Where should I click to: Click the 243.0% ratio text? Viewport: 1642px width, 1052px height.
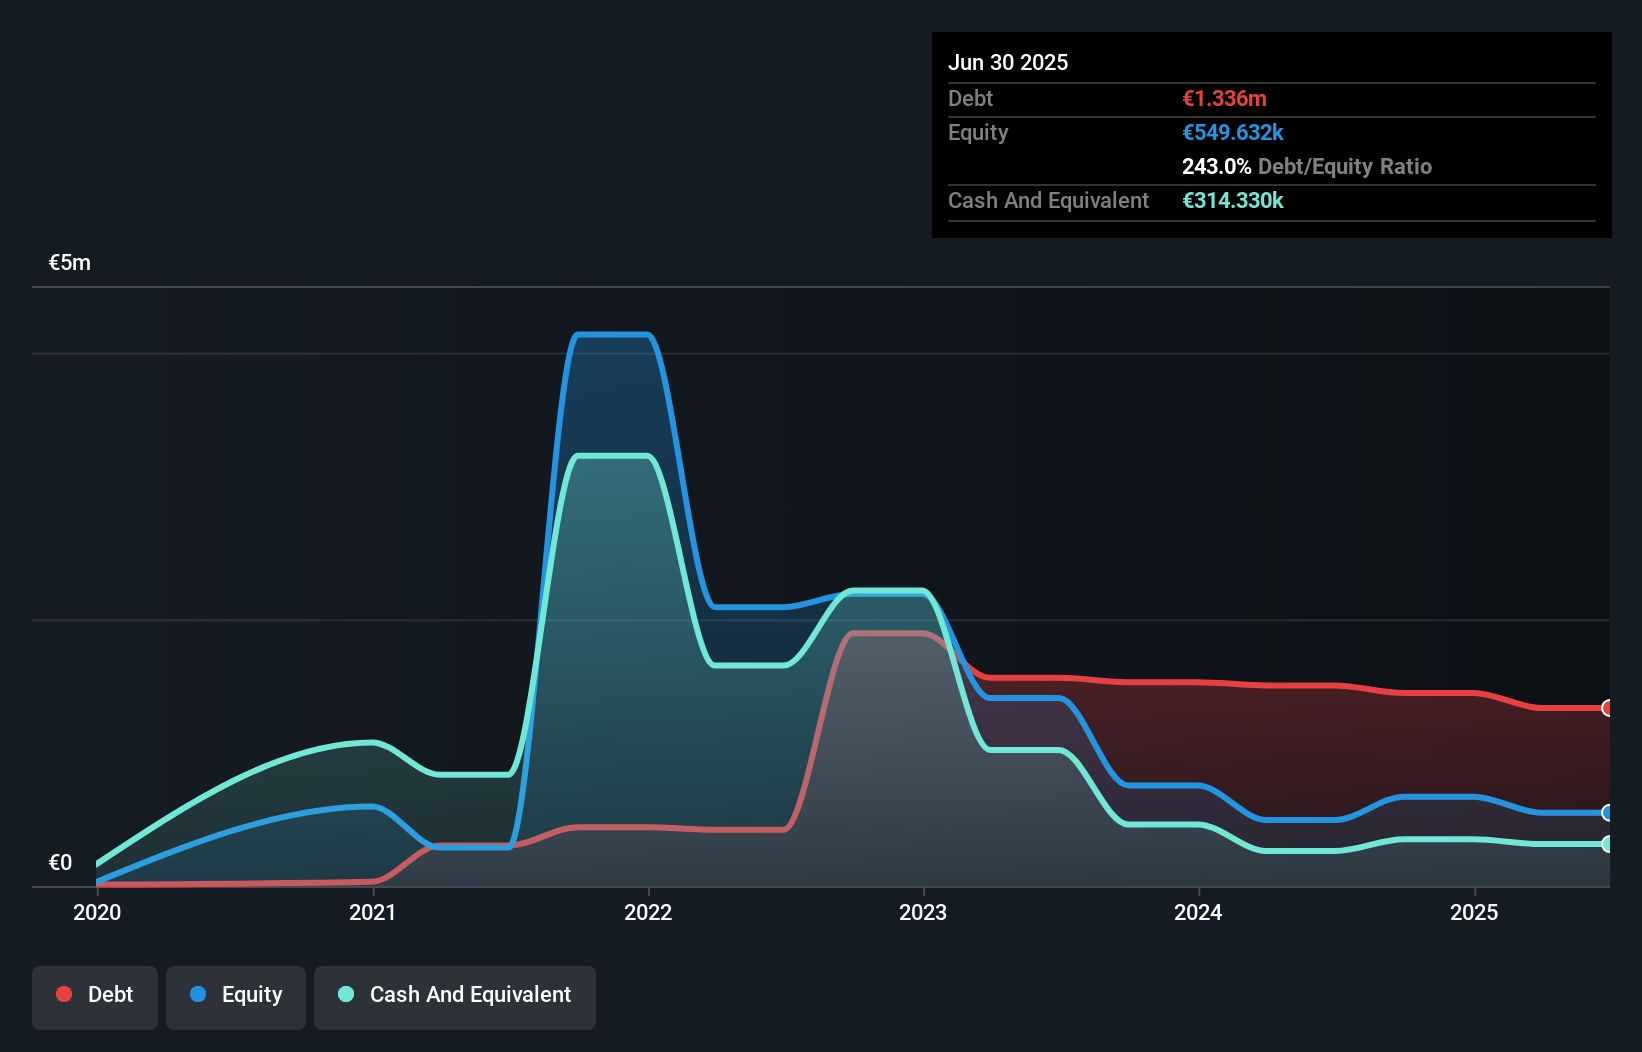coord(1216,166)
